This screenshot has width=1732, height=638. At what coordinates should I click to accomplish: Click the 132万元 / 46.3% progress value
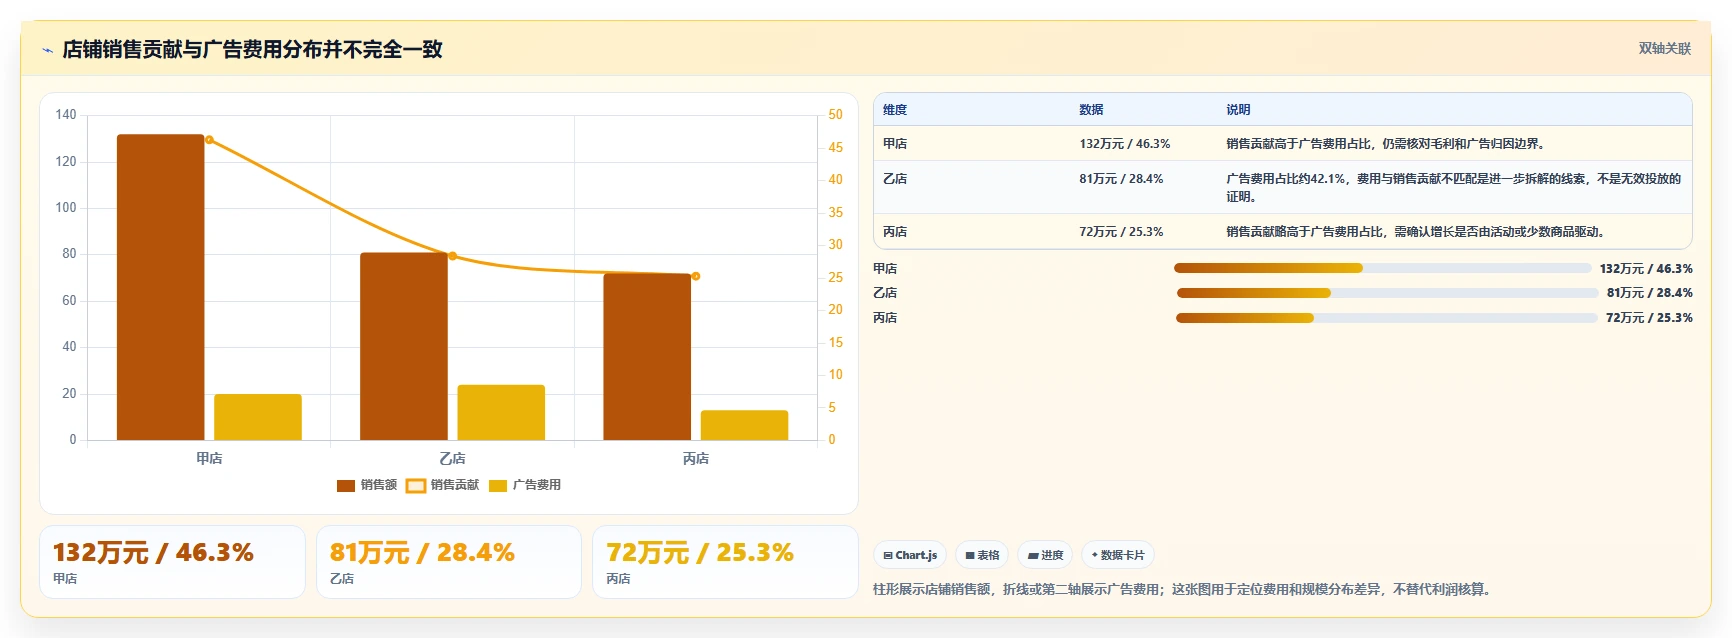point(1646,268)
